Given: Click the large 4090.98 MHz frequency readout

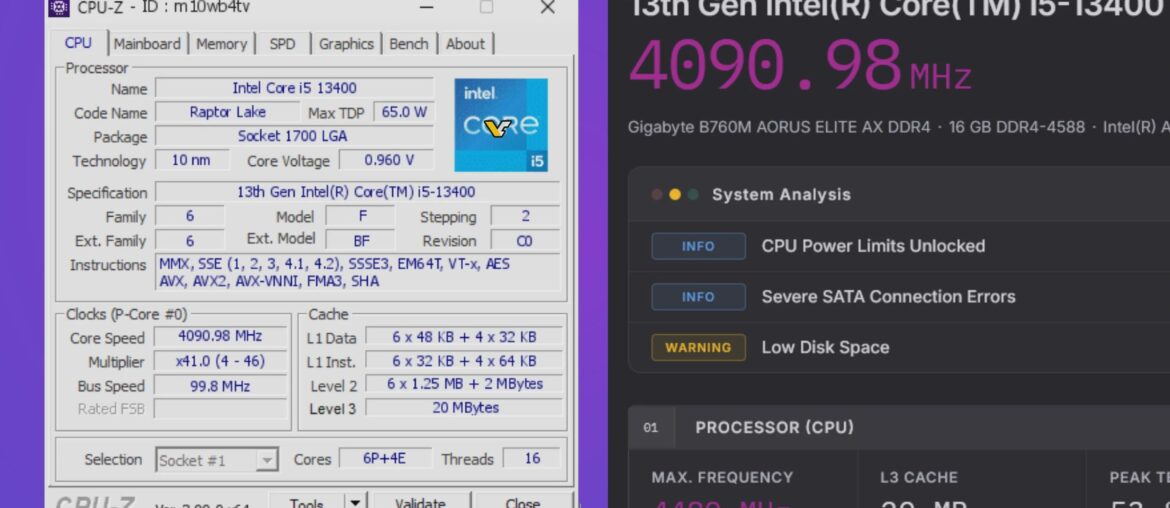Looking at the screenshot, I should [x=801, y=66].
